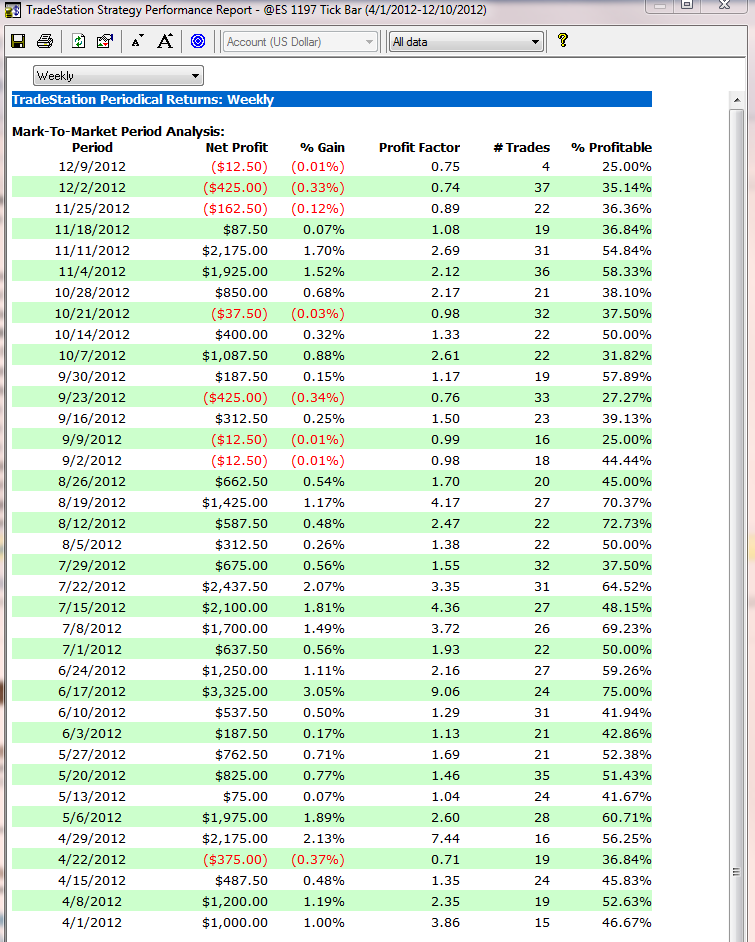Select the 4/1/2012 period cell
Image resolution: width=755 pixels, height=942 pixels.
click(92, 924)
